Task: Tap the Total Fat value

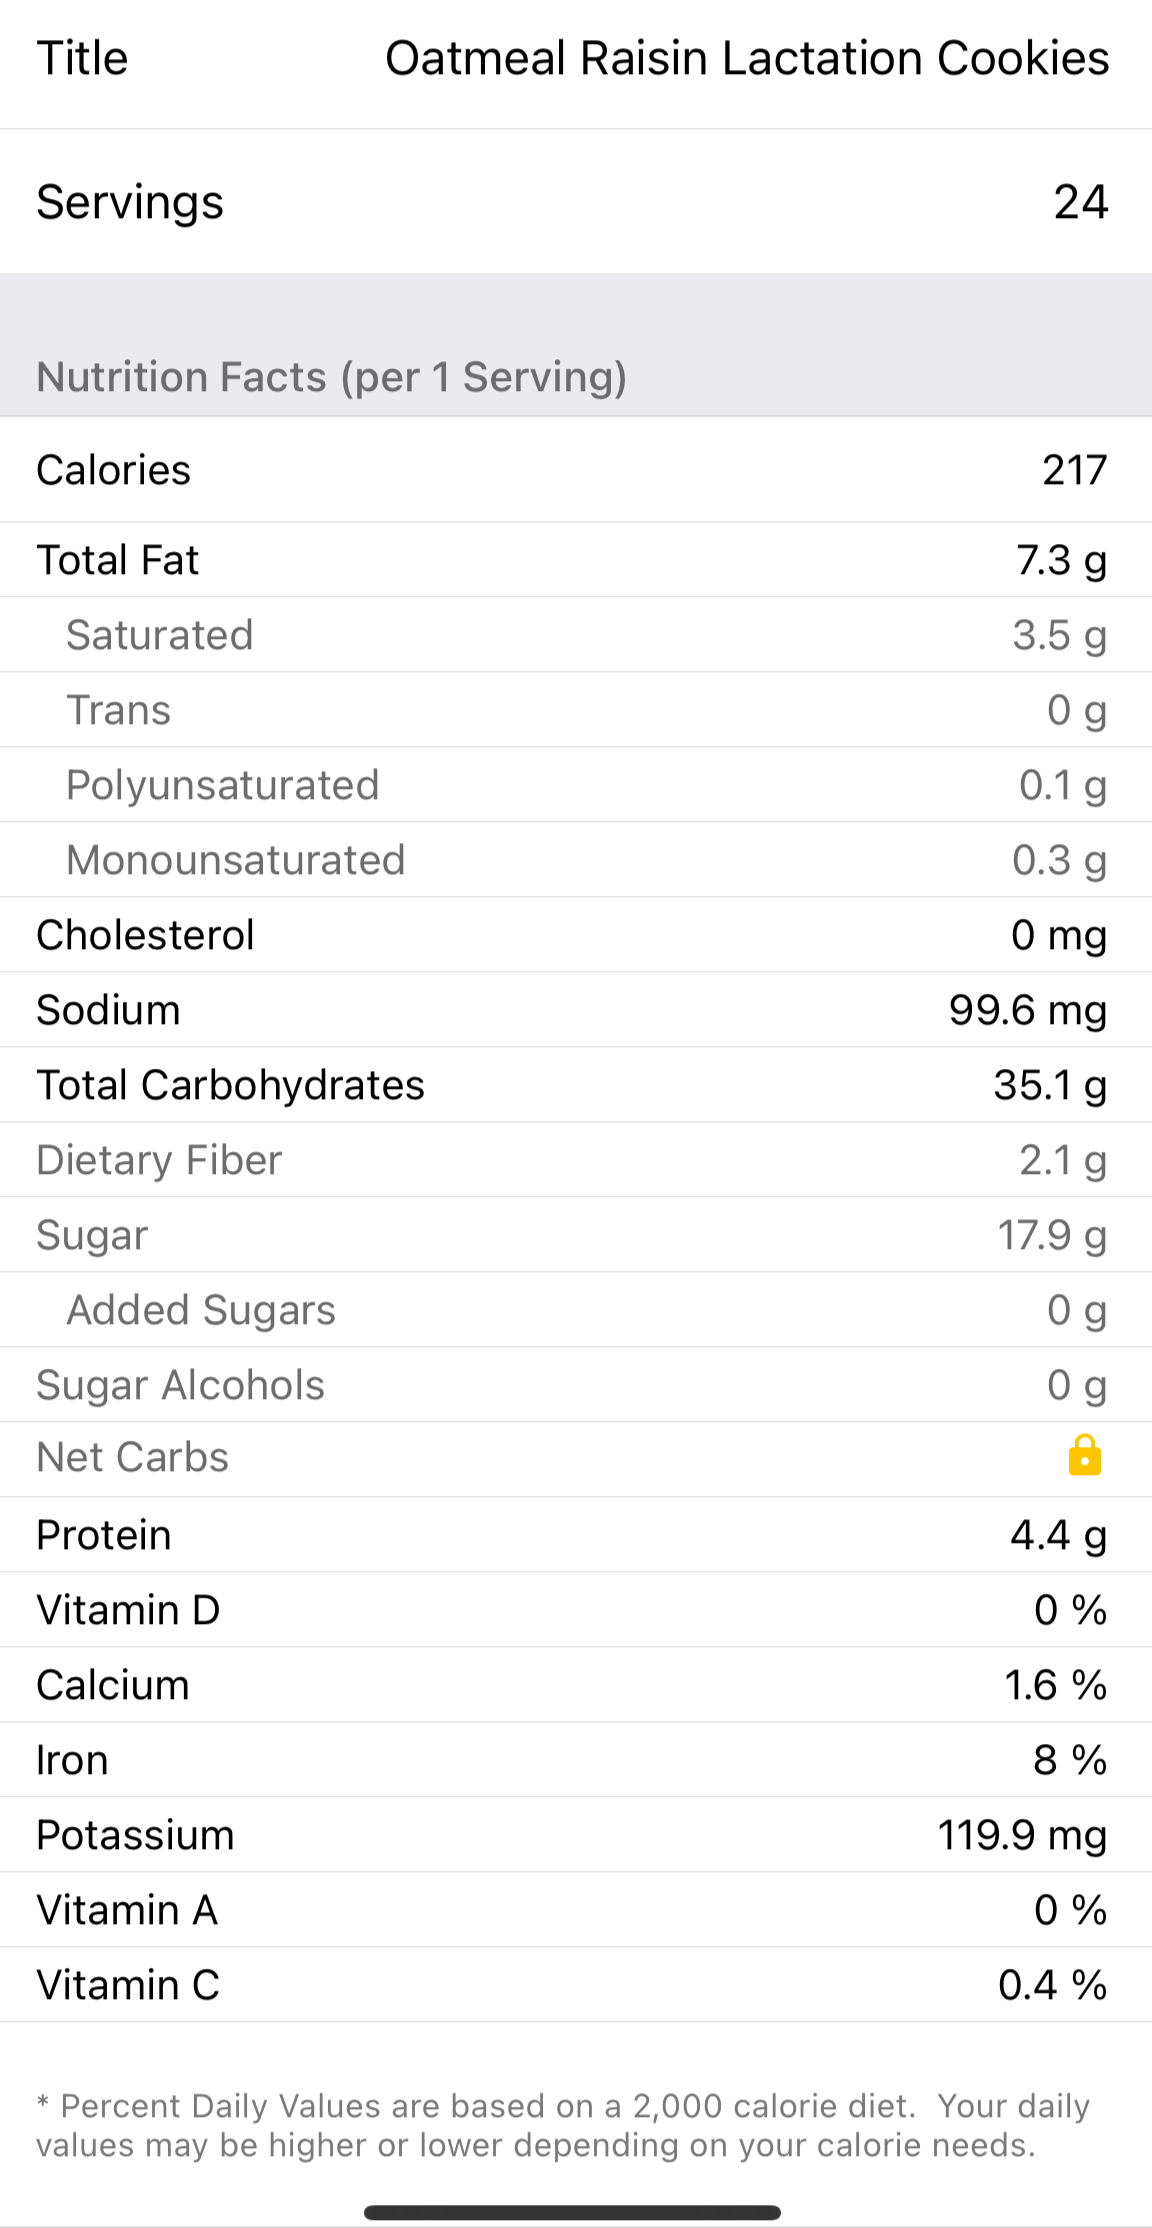Action: [1061, 560]
